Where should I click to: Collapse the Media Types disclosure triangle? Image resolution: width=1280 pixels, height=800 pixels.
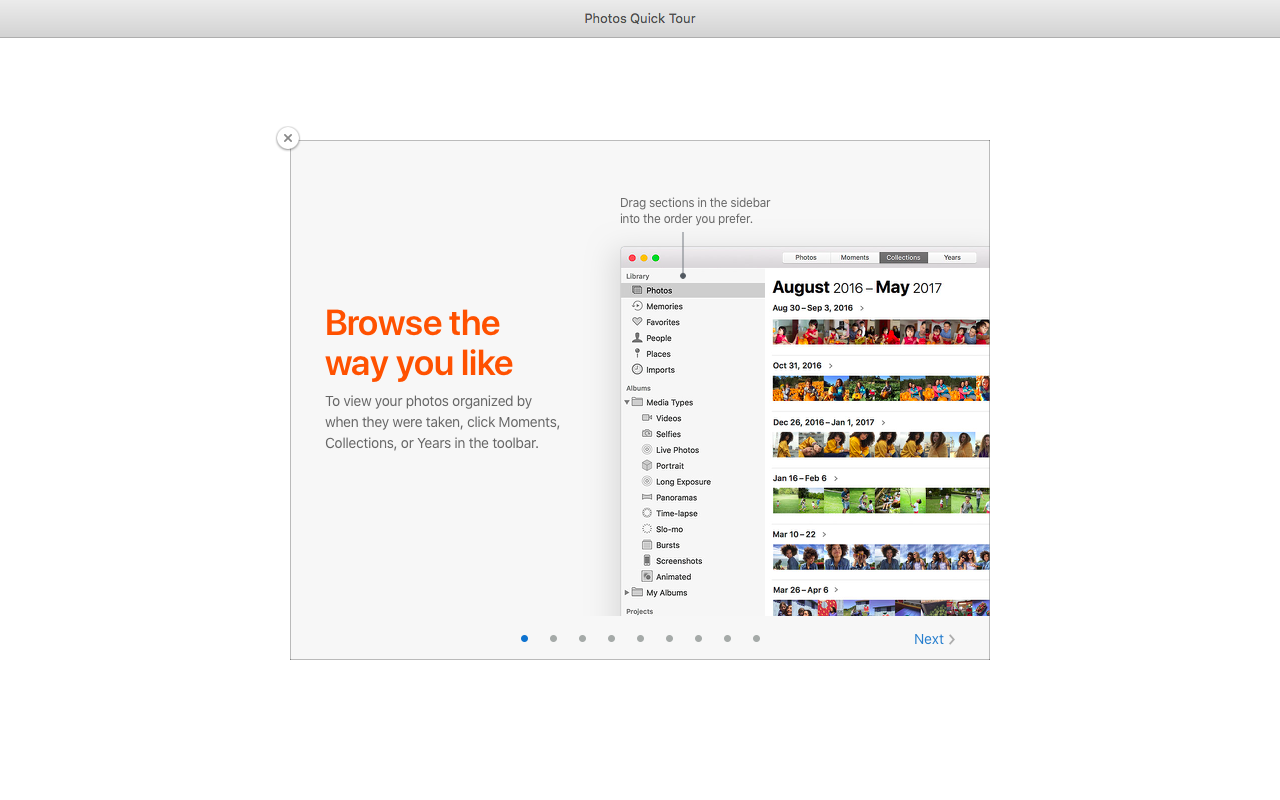pyautogui.click(x=627, y=402)
